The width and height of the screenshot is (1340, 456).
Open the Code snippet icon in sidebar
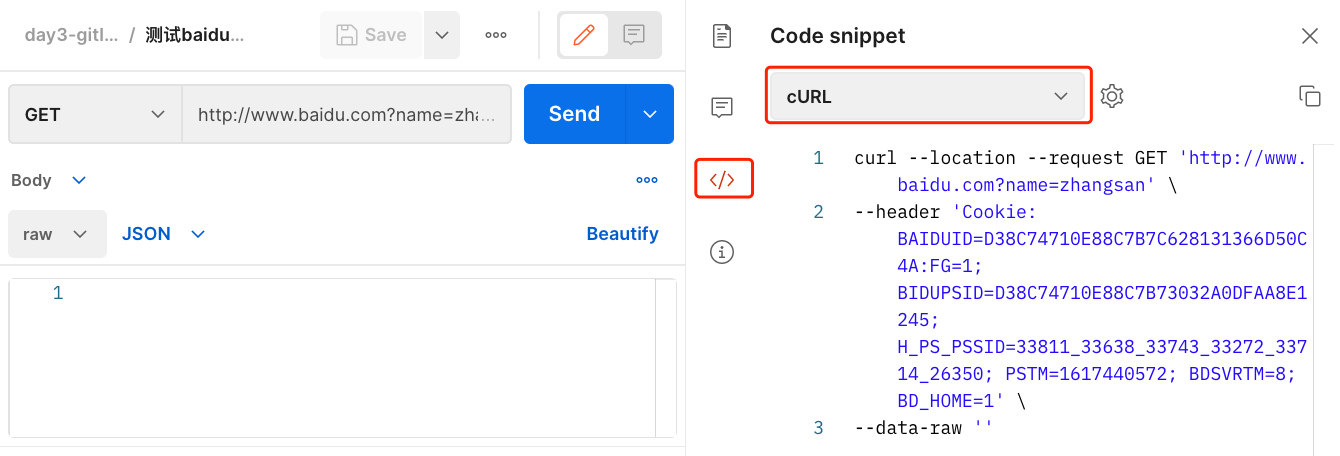(722, 180)
